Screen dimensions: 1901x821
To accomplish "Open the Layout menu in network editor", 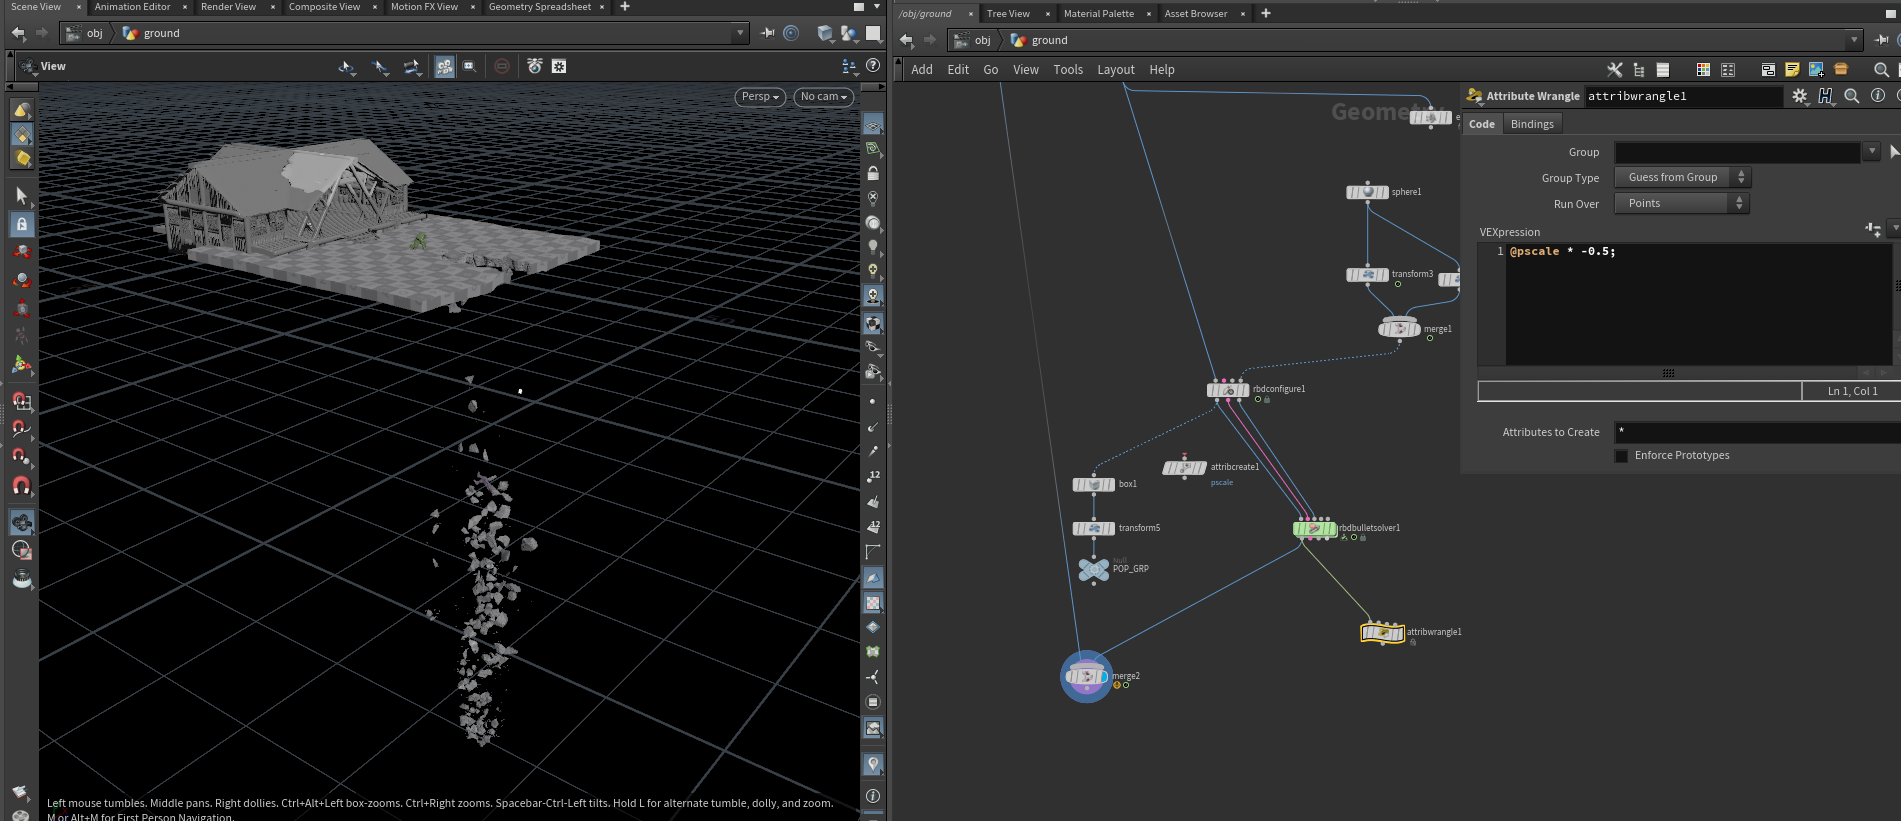I will [1115, 70].
